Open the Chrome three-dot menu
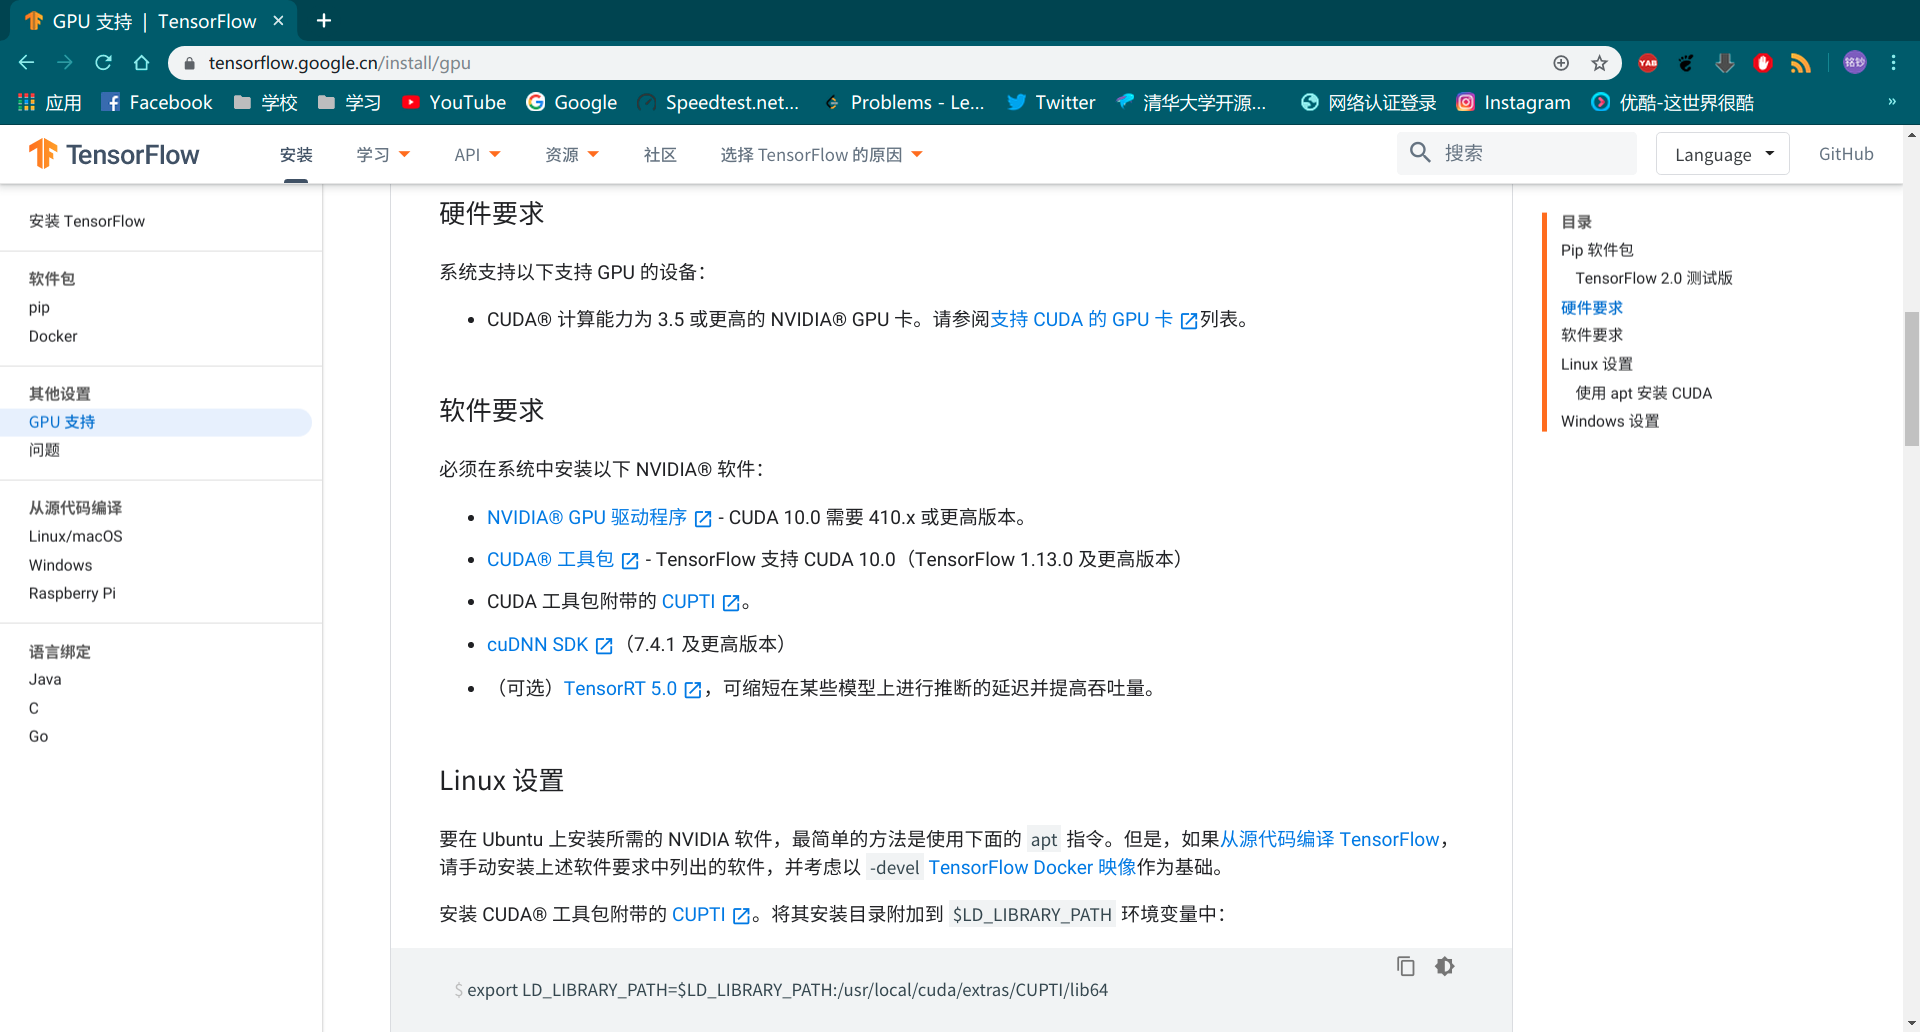Image resolution: width=1920 pixels, height=1032 pixels. [1894, 62]
